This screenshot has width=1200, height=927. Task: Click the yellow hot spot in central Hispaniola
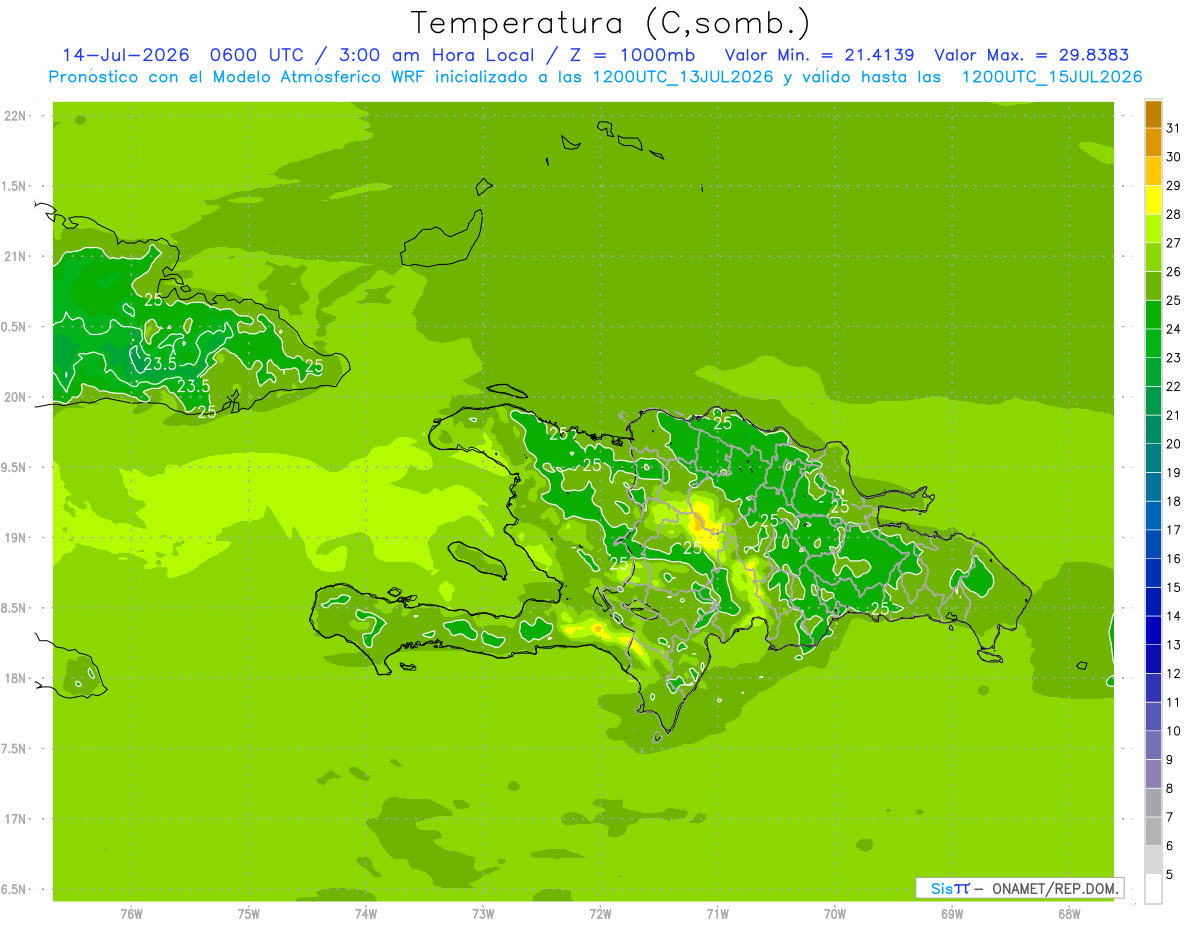[706, 527]
